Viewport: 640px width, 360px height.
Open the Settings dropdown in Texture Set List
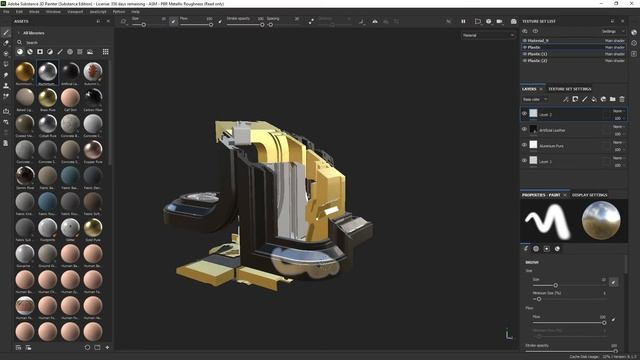pyautogui.click(x=613, y=31)
